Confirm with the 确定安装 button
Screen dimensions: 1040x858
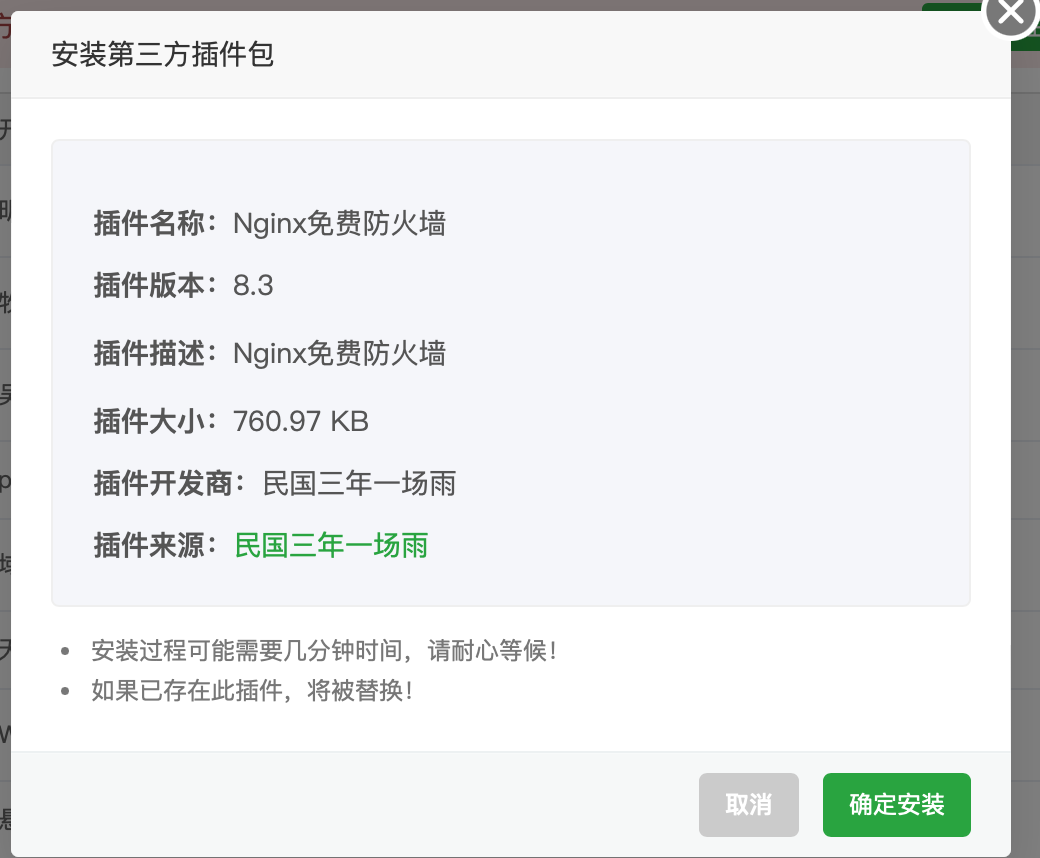pyautogui.click(x=897, y=804)
